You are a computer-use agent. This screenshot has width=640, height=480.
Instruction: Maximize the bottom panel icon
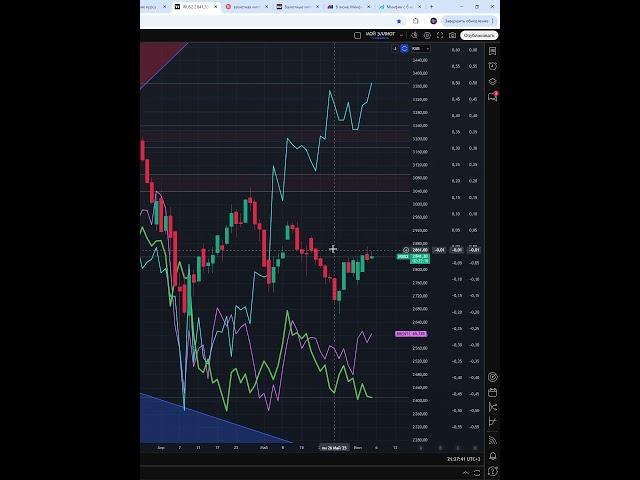[476, 473]
